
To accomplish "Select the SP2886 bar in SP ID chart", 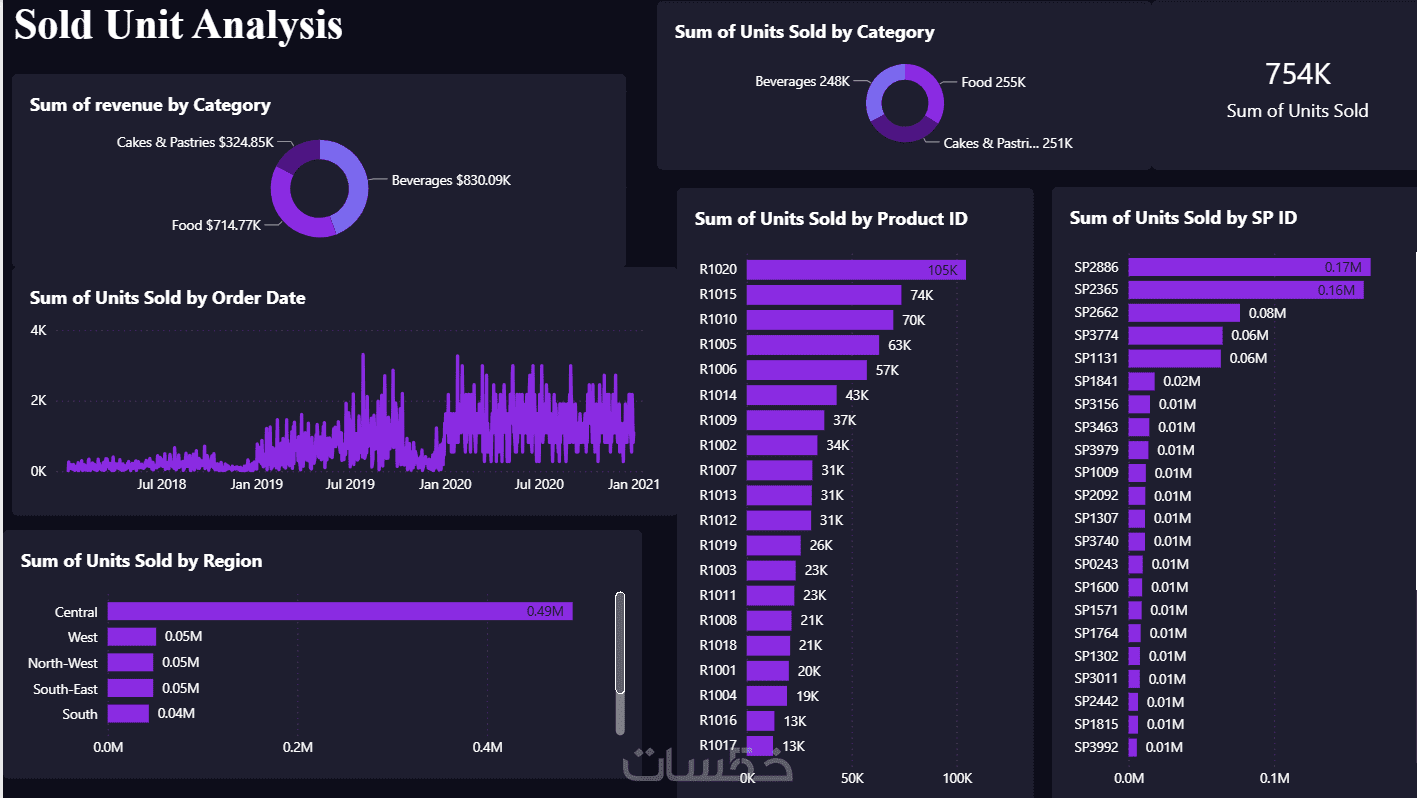I will [1249, 267].
